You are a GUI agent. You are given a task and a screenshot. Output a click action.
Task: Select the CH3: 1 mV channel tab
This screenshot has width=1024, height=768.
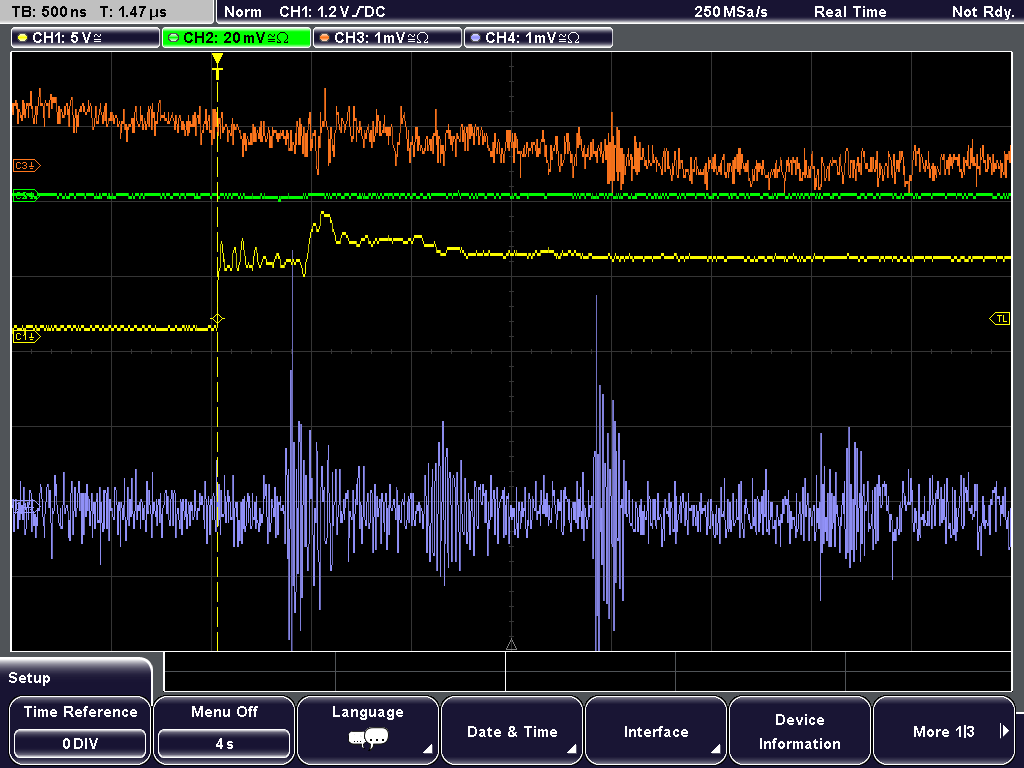coord(387,38)
